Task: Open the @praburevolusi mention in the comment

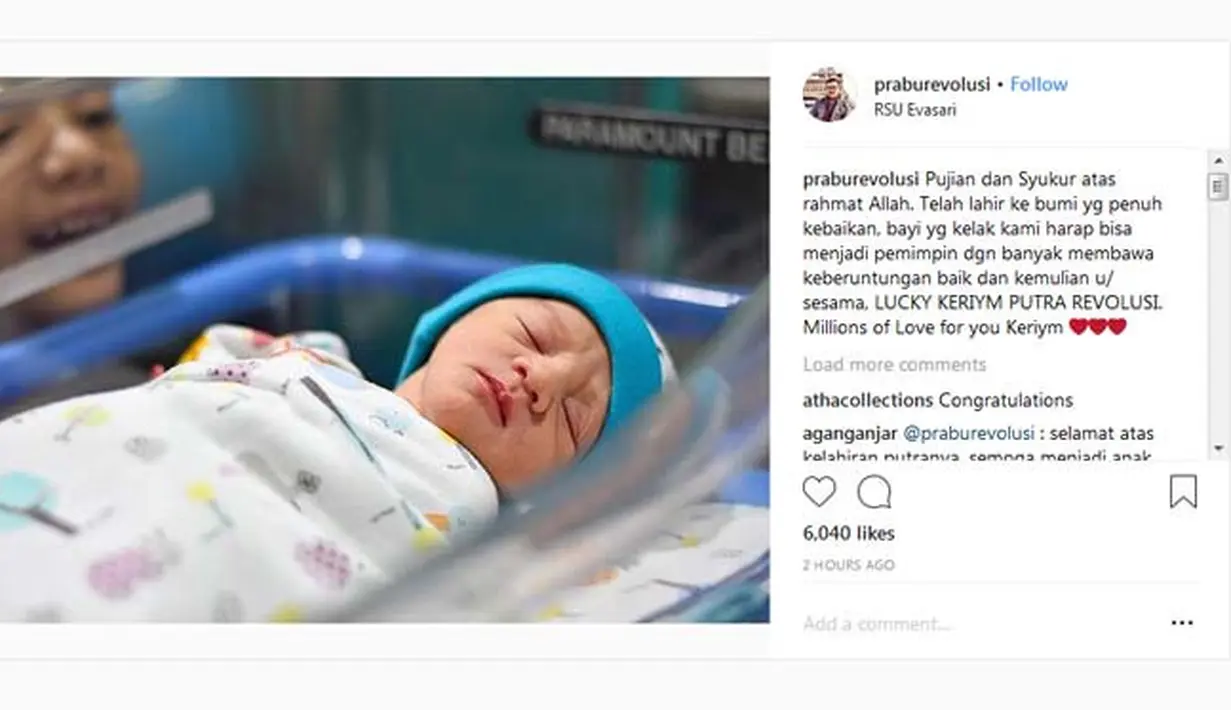Action: click(x=962, y=434)
